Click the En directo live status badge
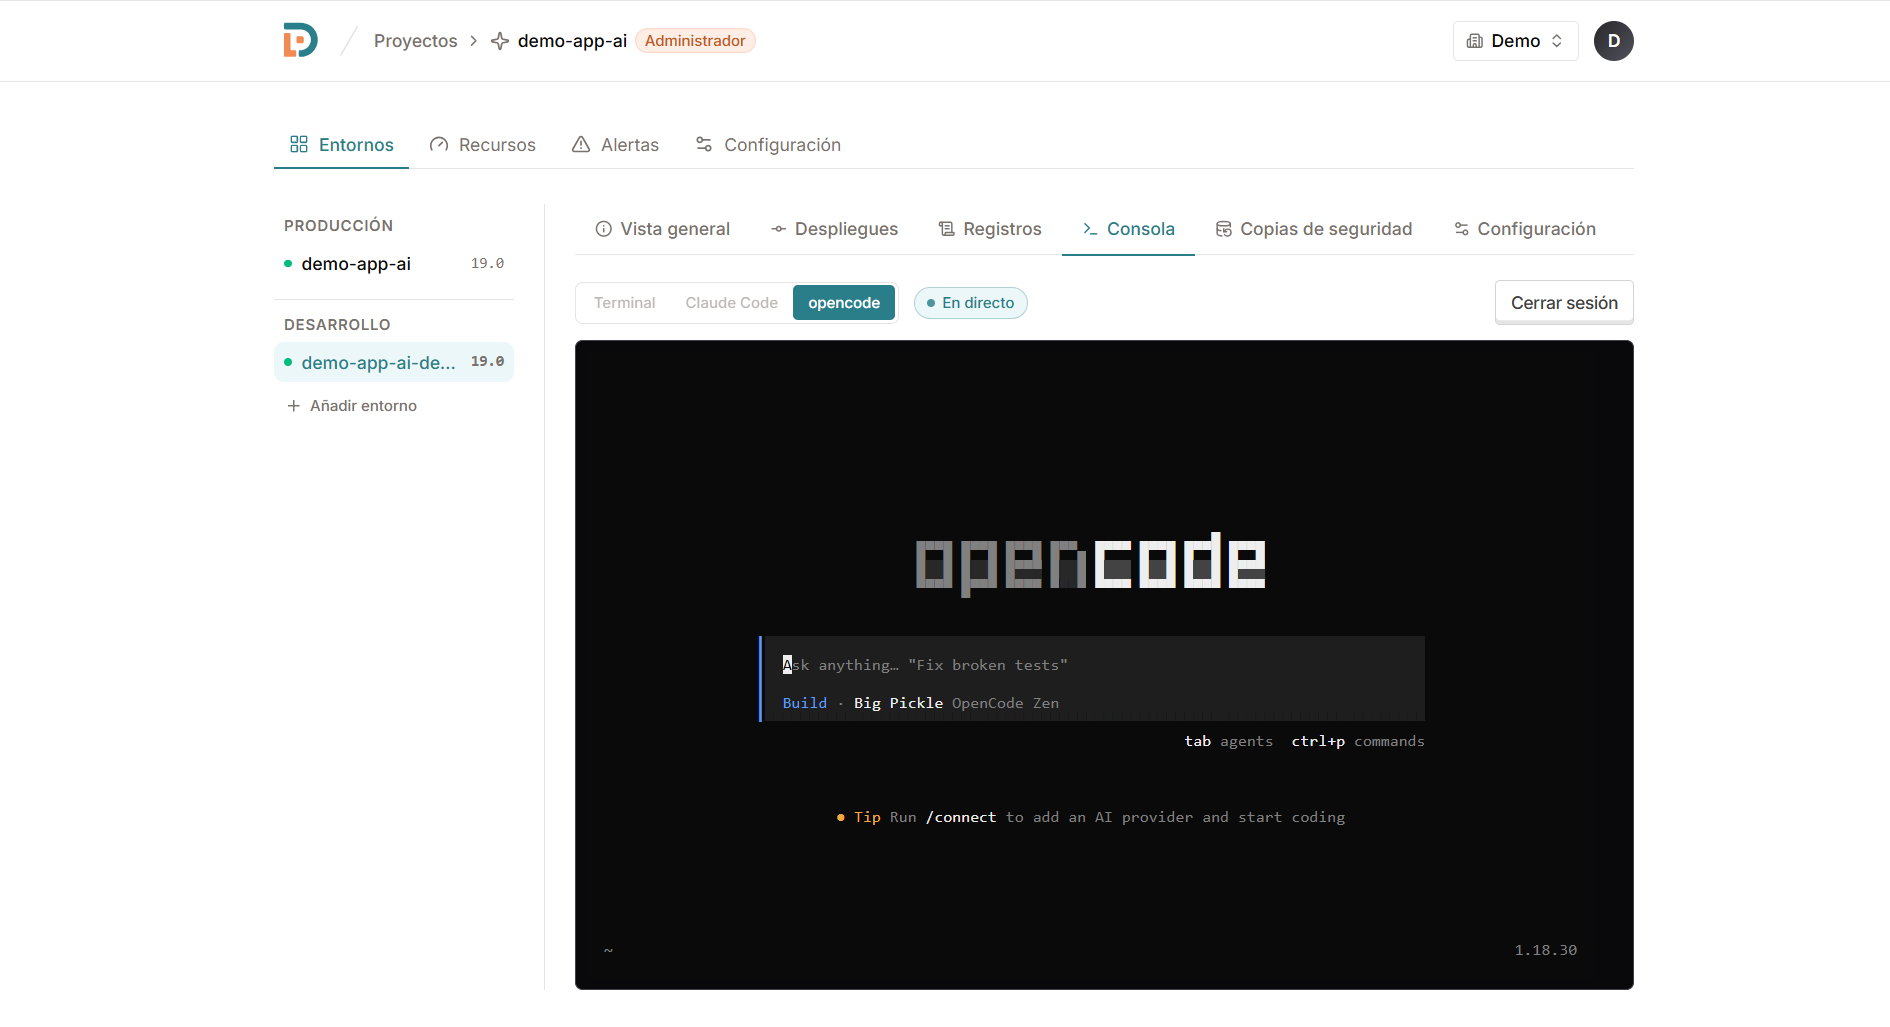The height and width of the screenshot is (1027, 1890). (970, 303)
